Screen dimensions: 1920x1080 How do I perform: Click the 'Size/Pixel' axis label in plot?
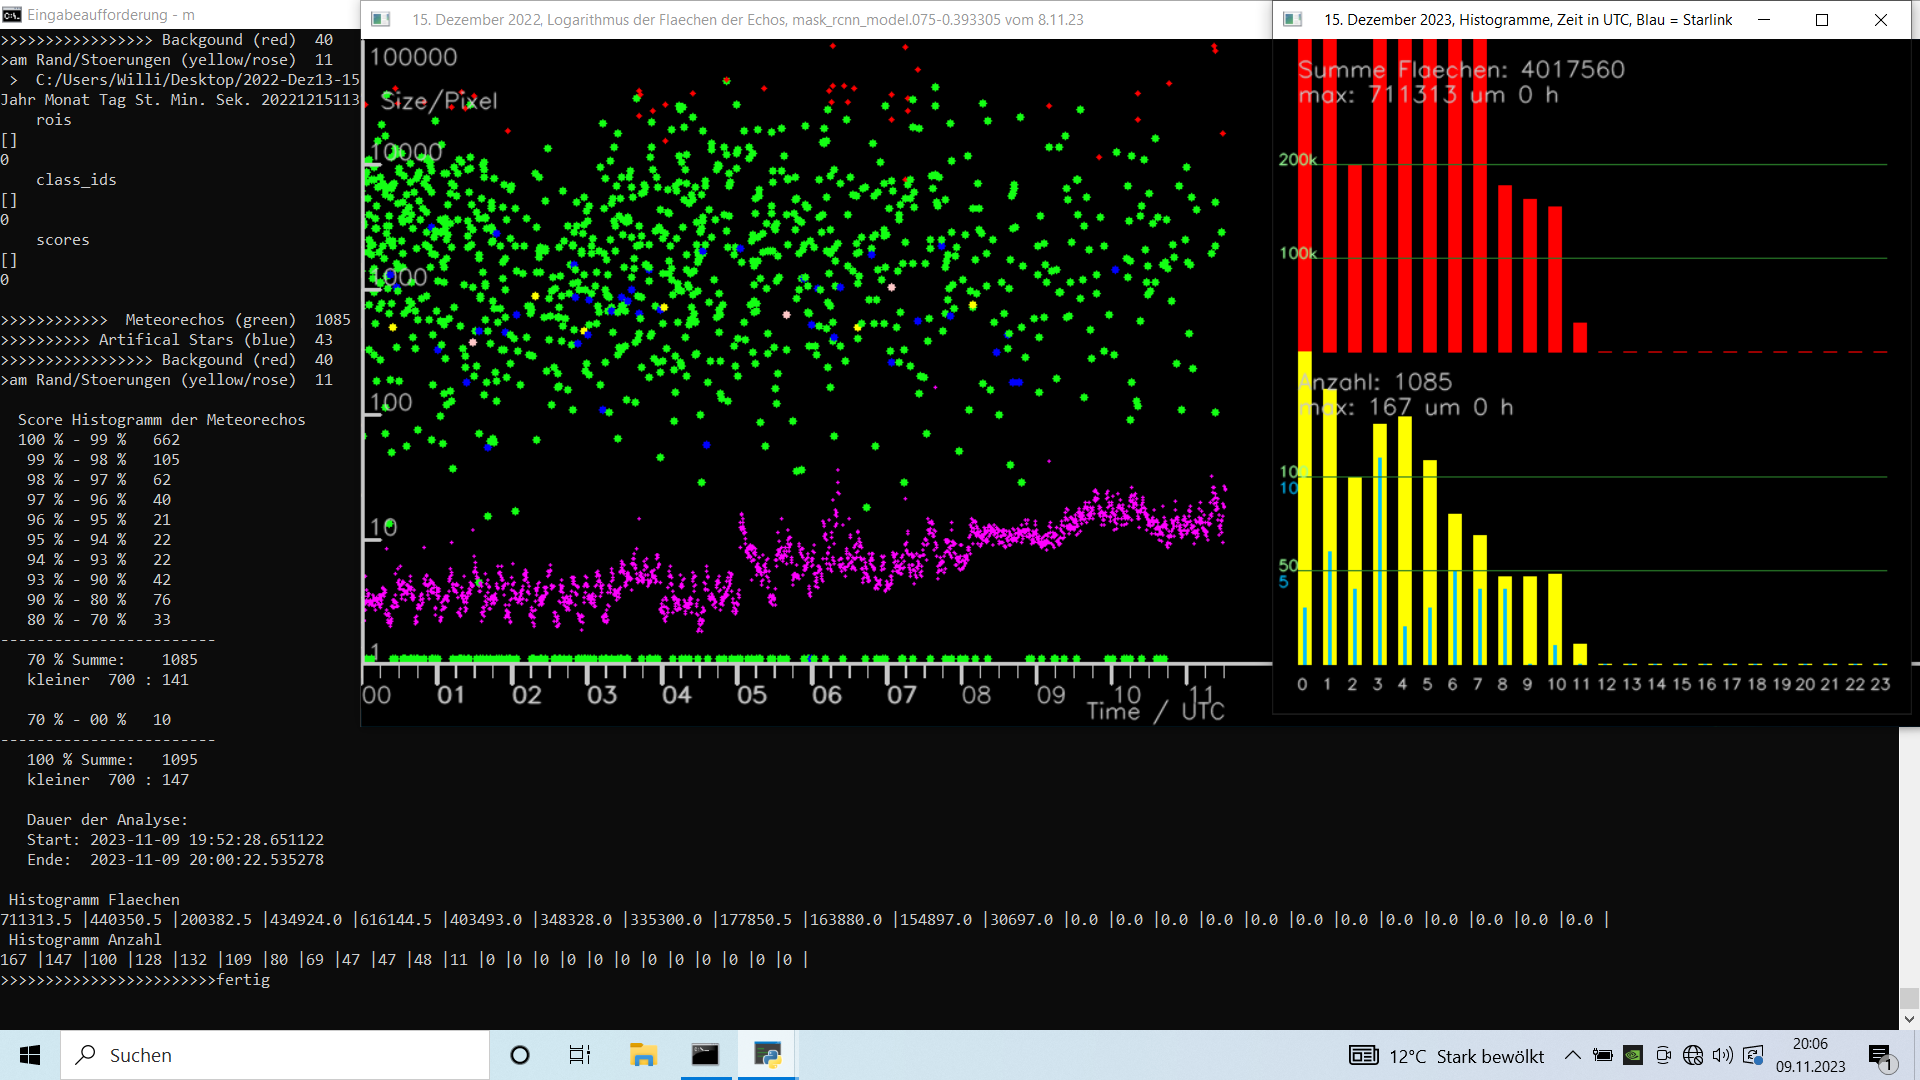coord(439,101)
